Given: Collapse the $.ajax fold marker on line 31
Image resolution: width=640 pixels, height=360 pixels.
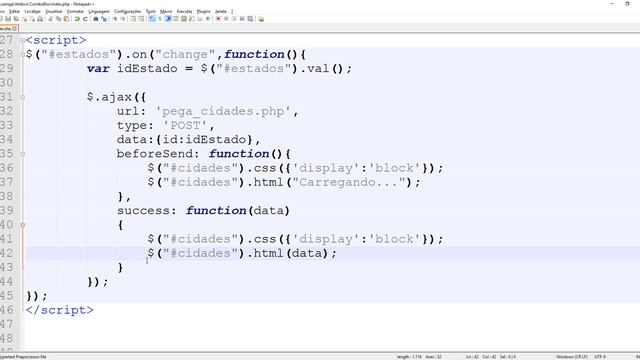Looking at the screenshot, I should 22,97.
